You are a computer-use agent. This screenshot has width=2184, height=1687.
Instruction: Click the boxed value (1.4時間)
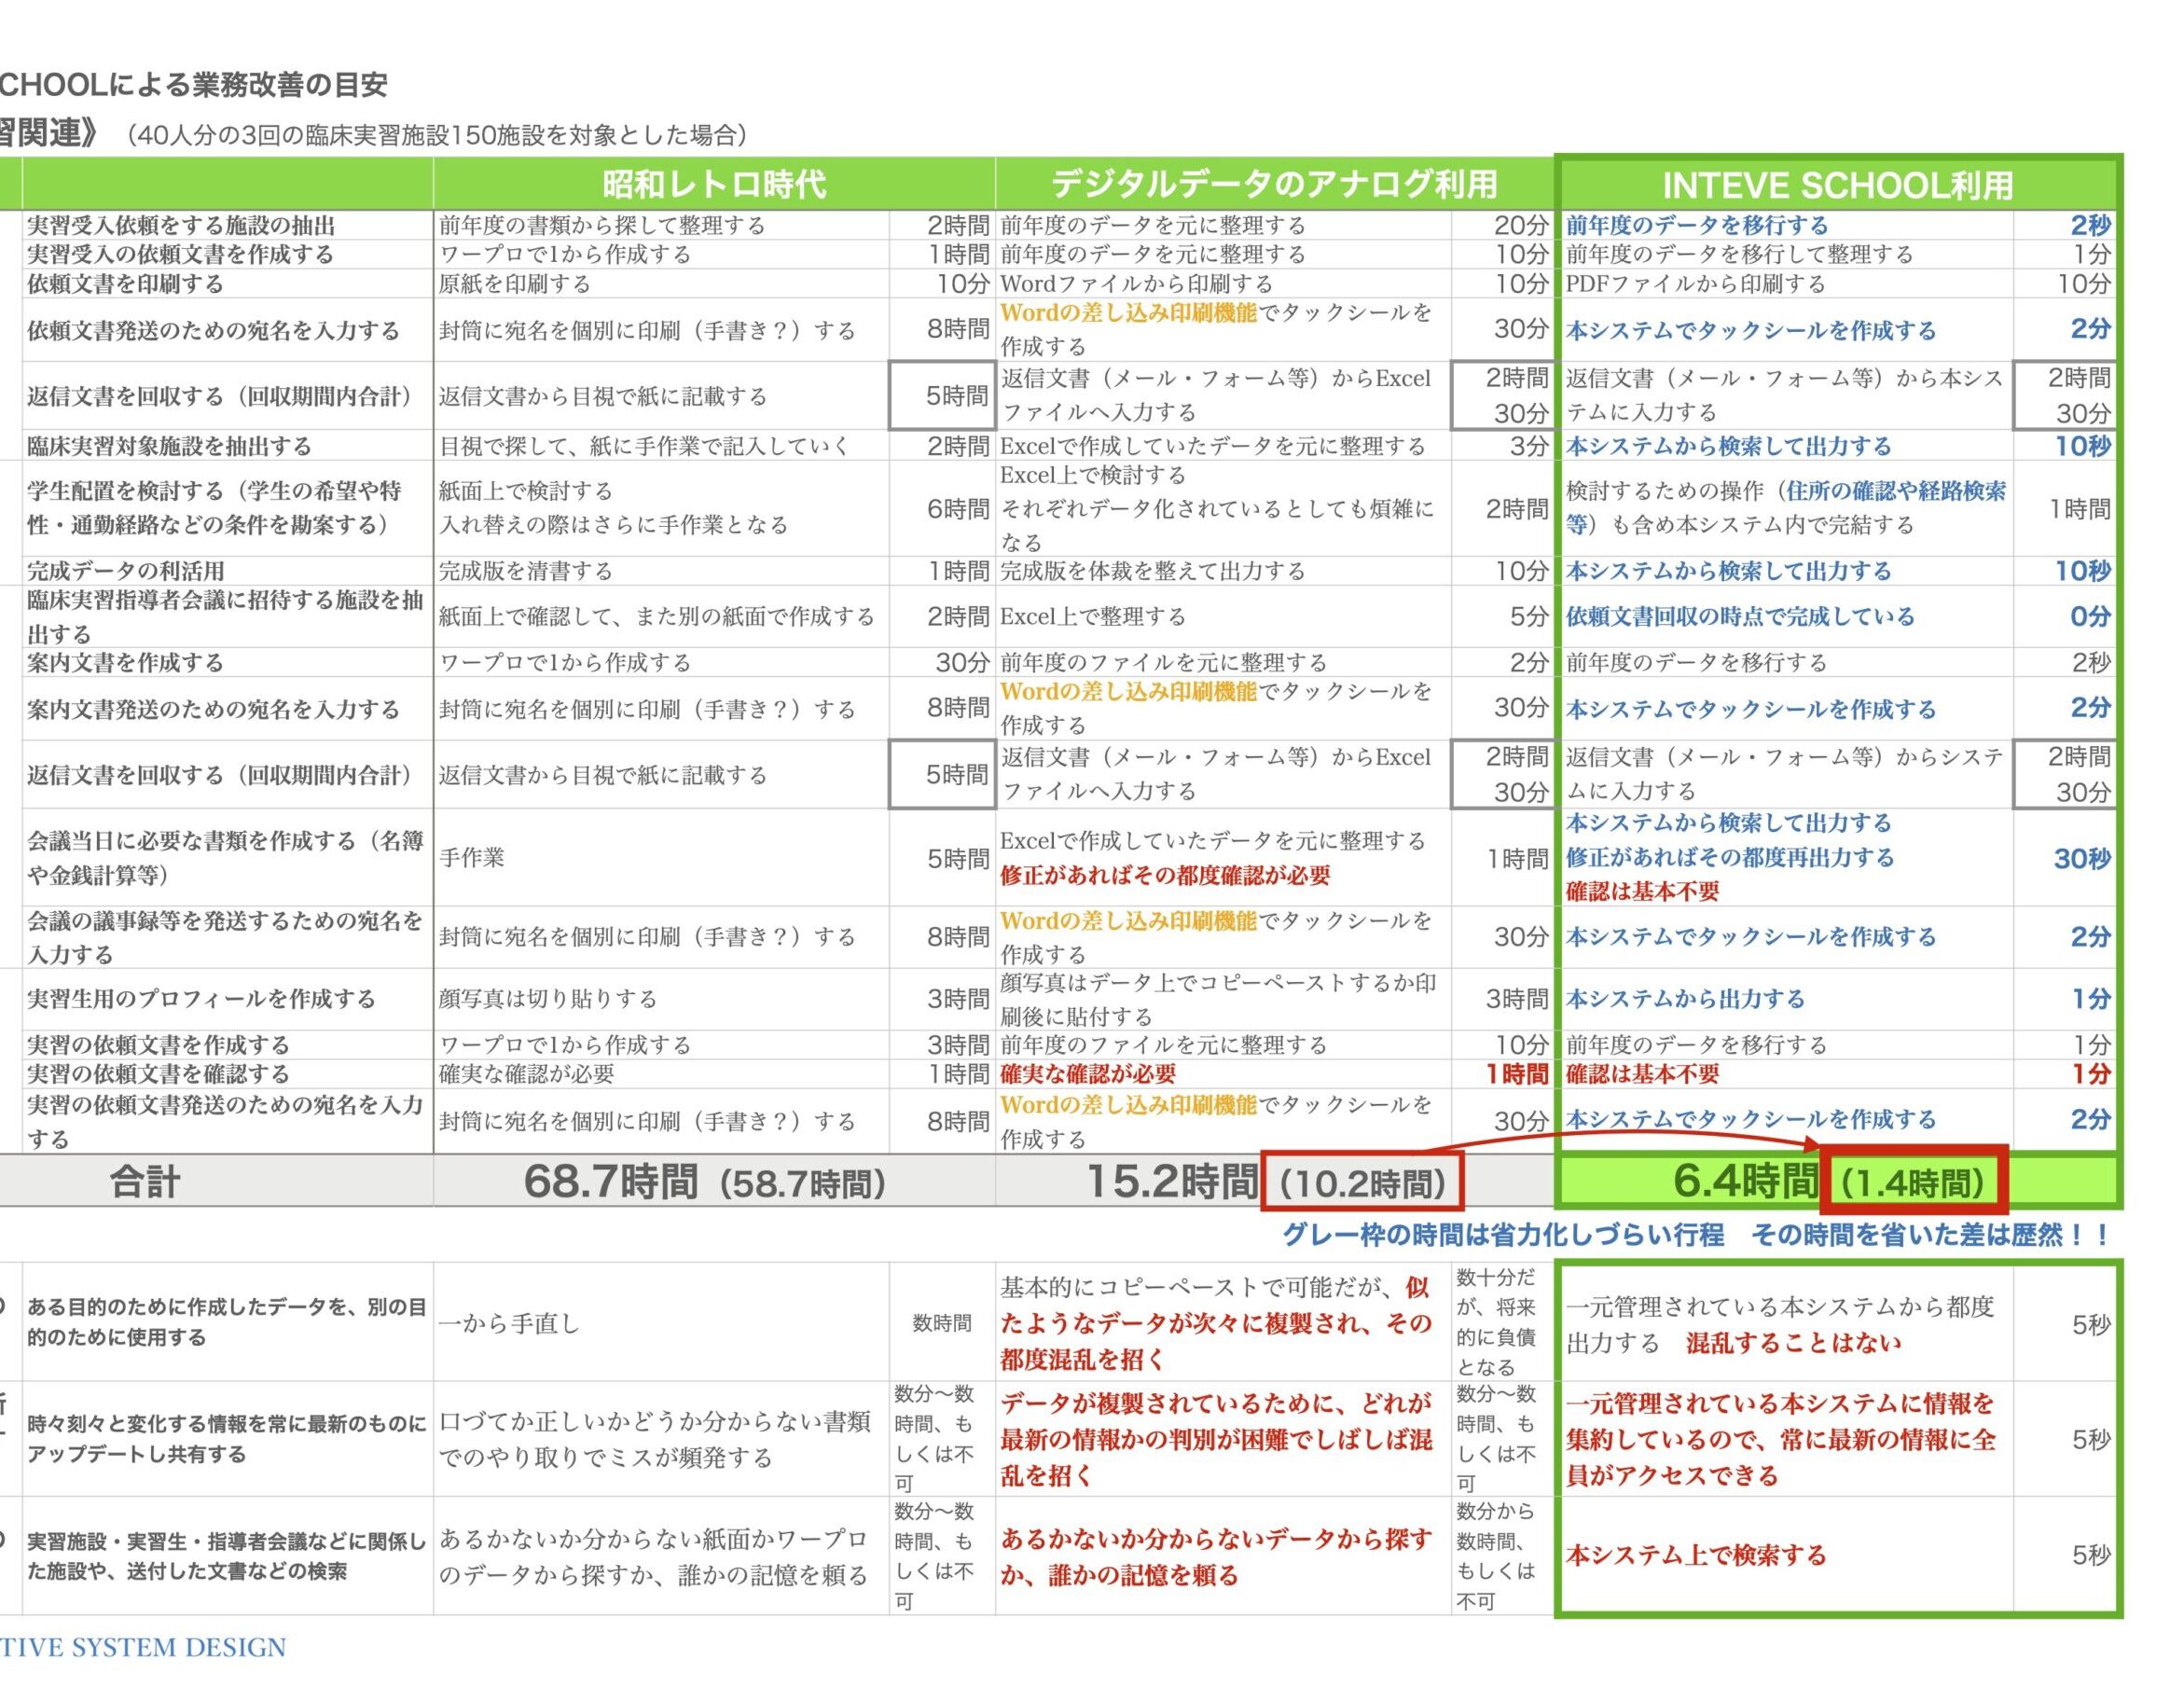click(1914, 1180)
